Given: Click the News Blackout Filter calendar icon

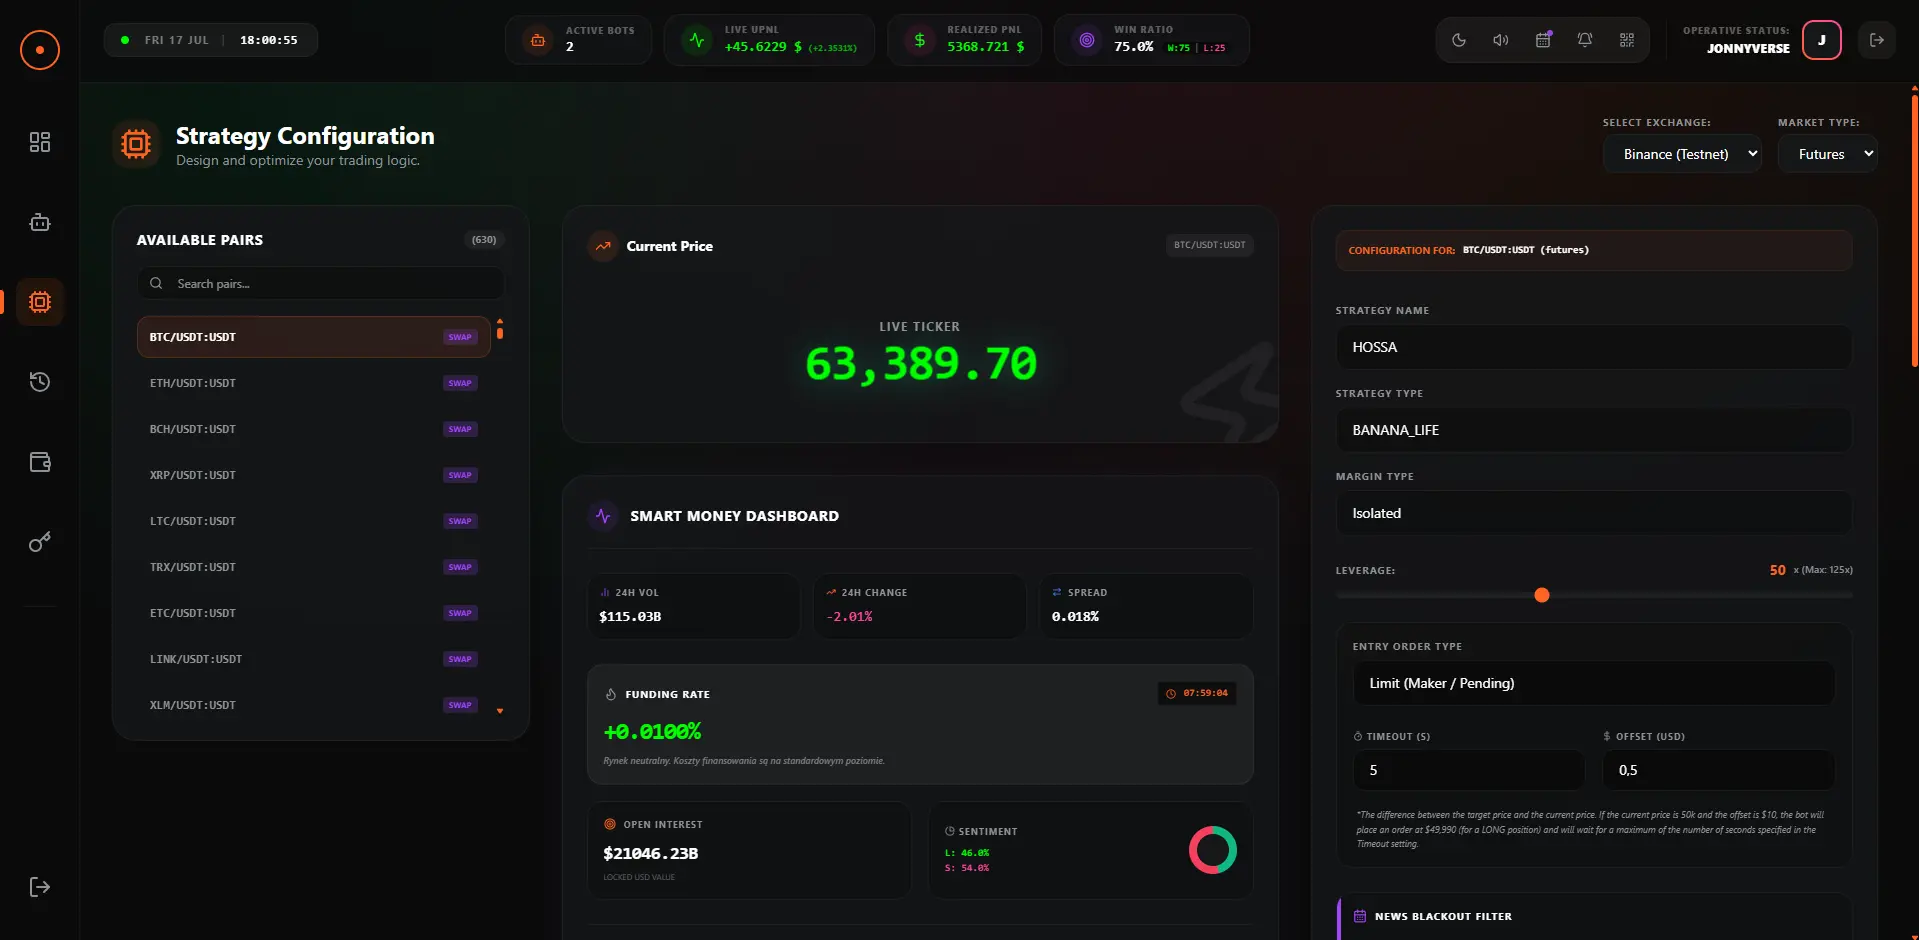Looking at the screenshot, I should click(1360, 916).
